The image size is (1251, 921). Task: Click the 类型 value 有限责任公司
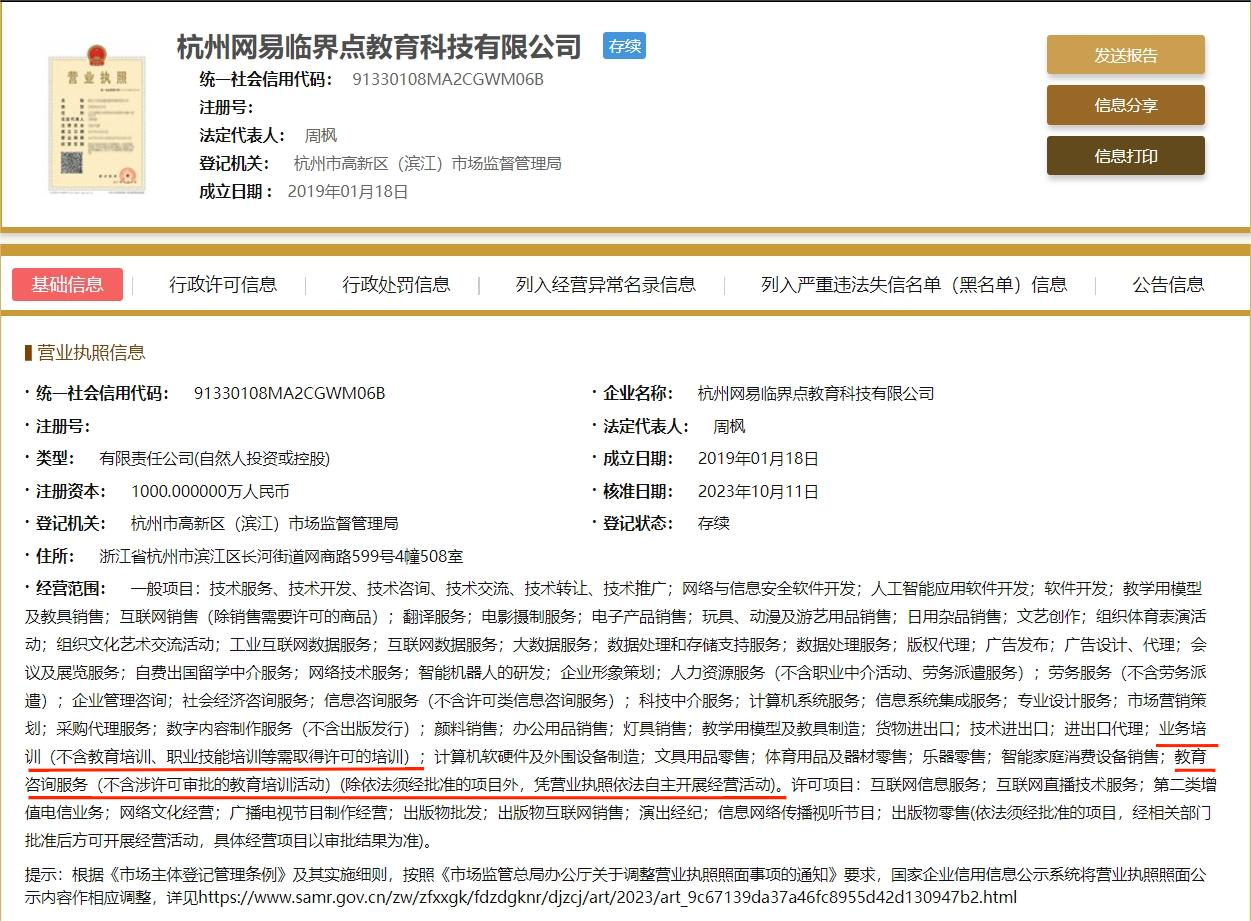coord(214,459)
